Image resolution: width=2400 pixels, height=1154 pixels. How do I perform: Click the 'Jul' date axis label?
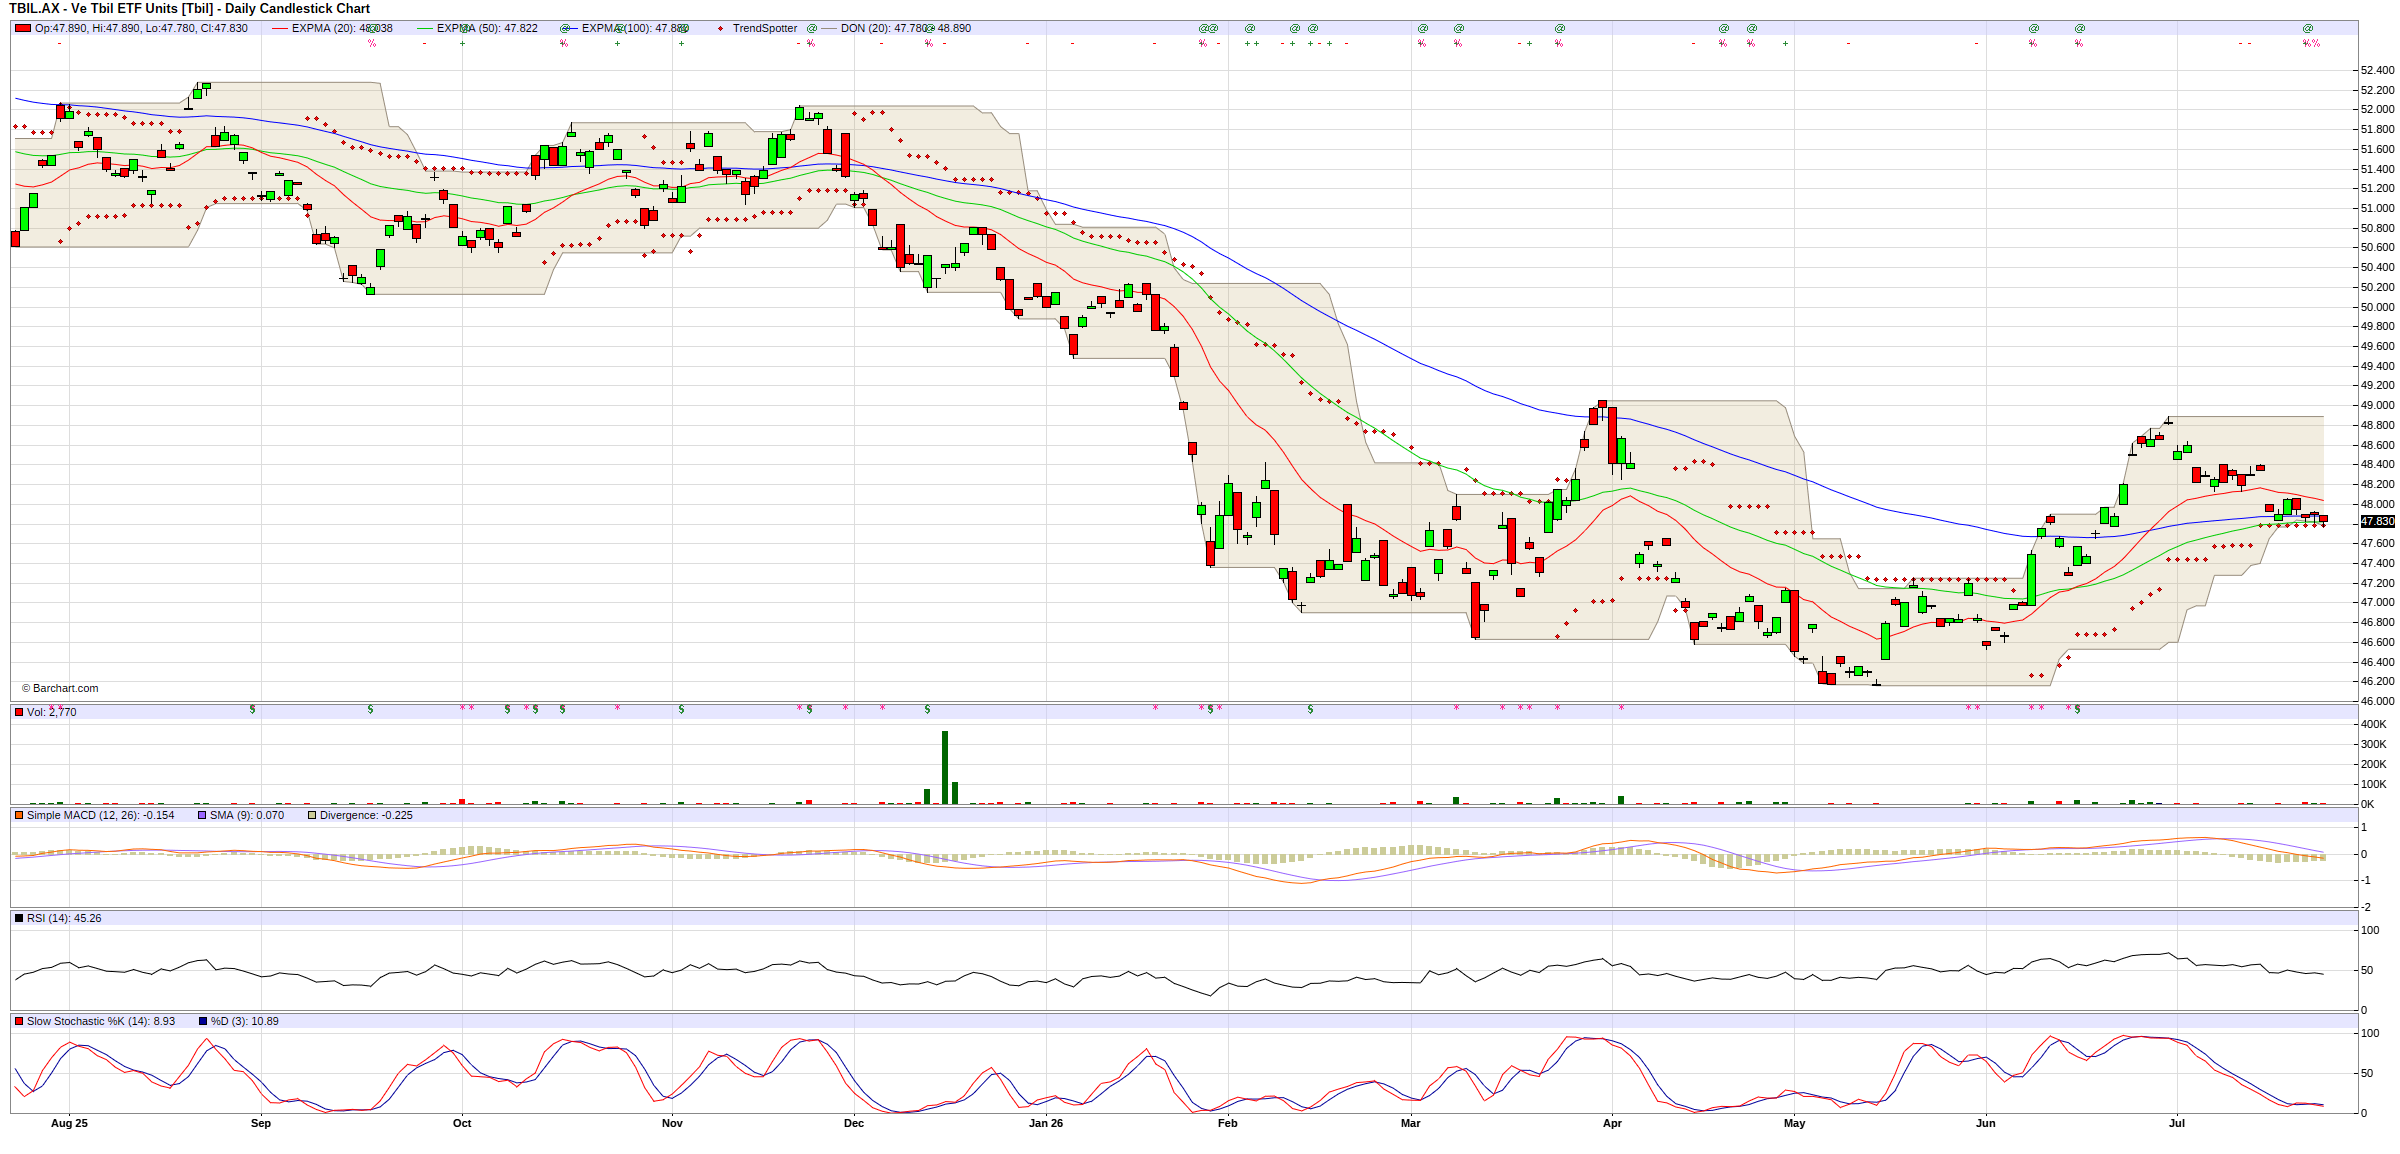pos(2177,1123)
